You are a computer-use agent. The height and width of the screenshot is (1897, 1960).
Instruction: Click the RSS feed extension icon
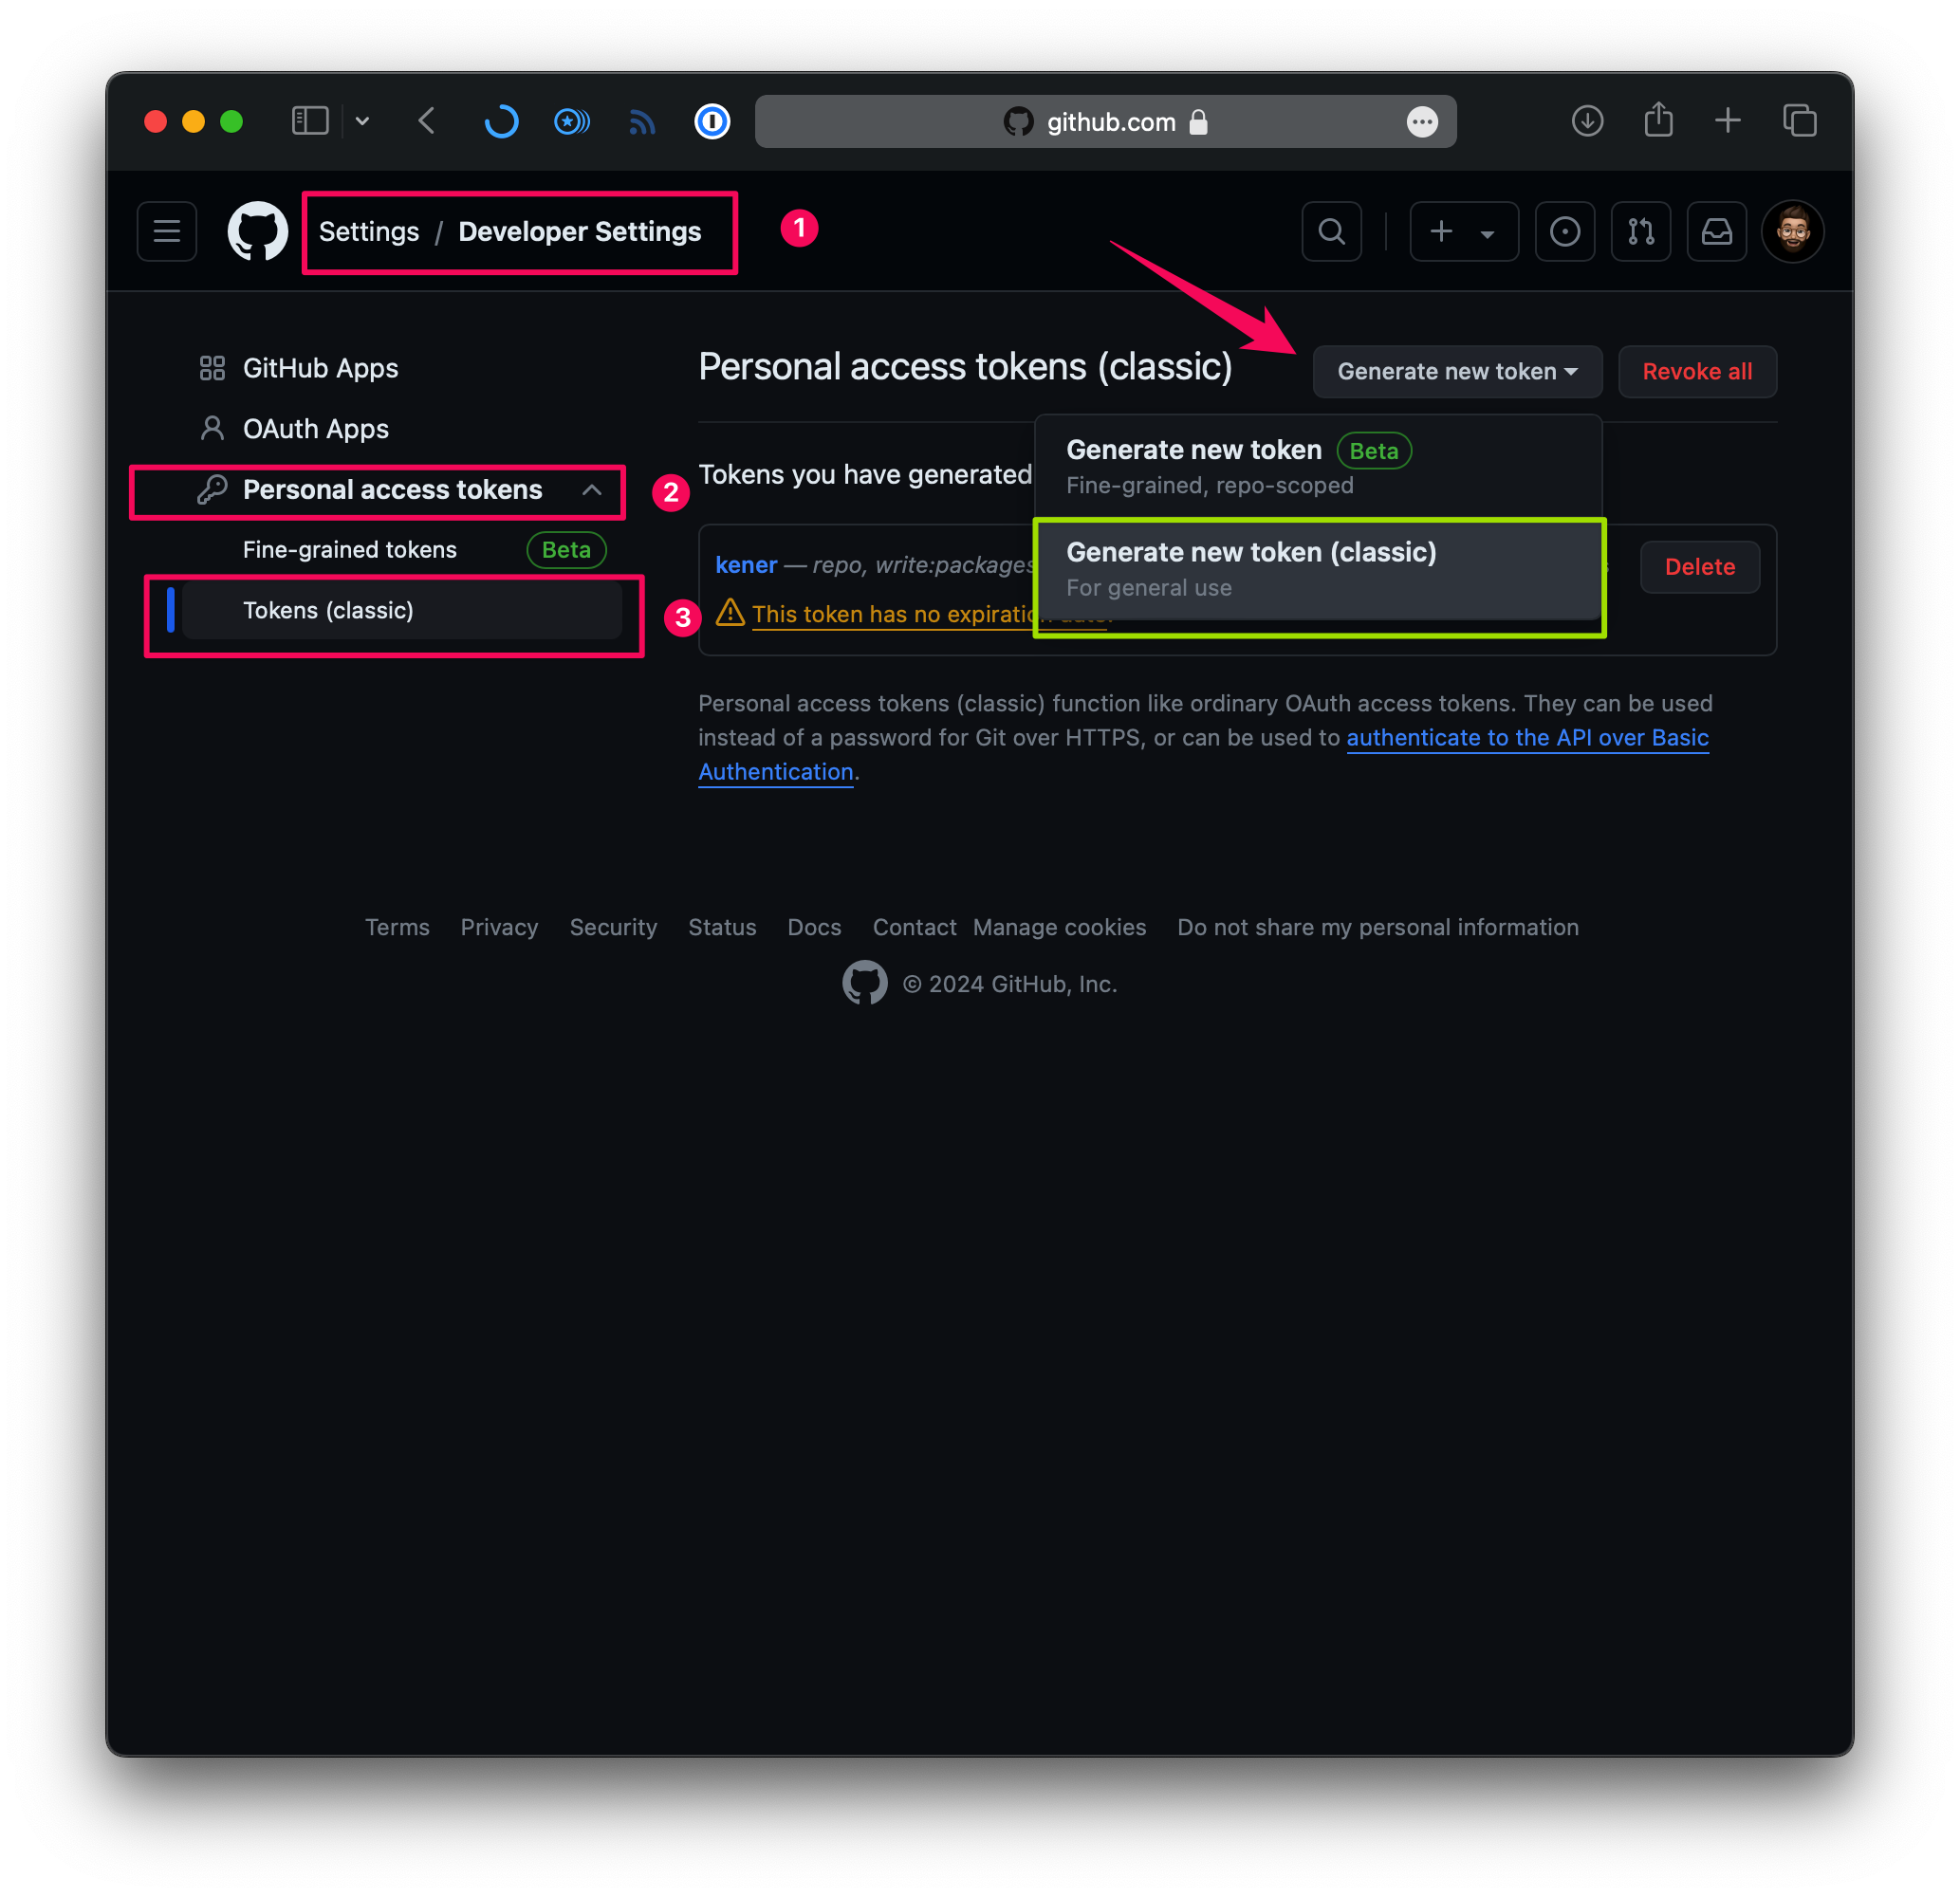642,122
